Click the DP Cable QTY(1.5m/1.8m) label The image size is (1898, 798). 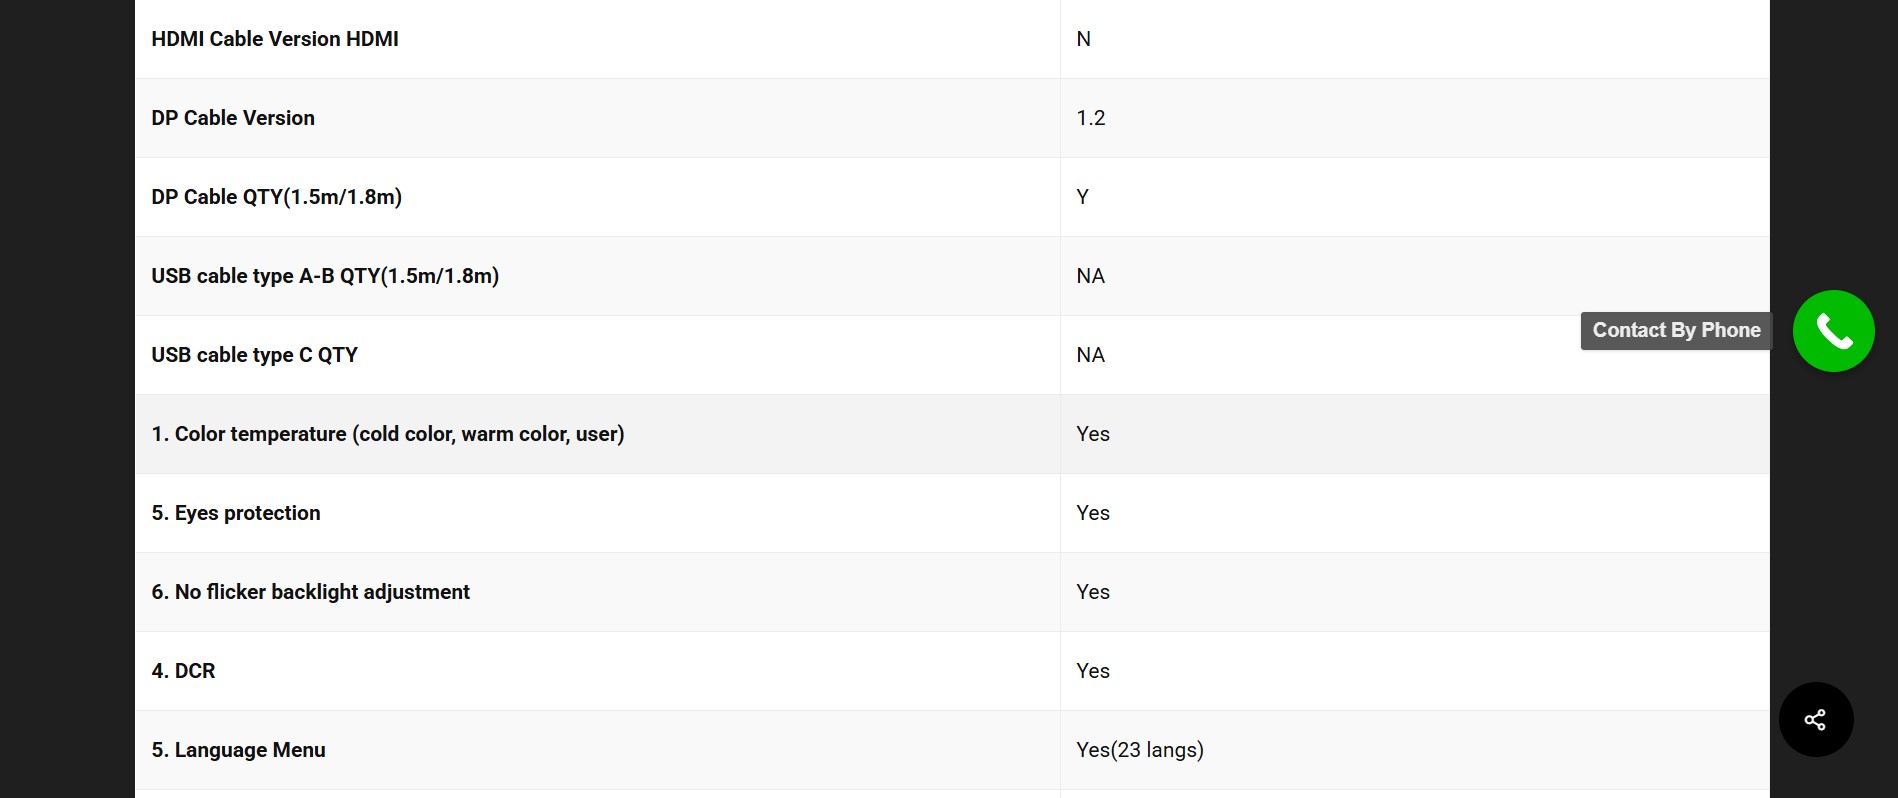(277, 197)
